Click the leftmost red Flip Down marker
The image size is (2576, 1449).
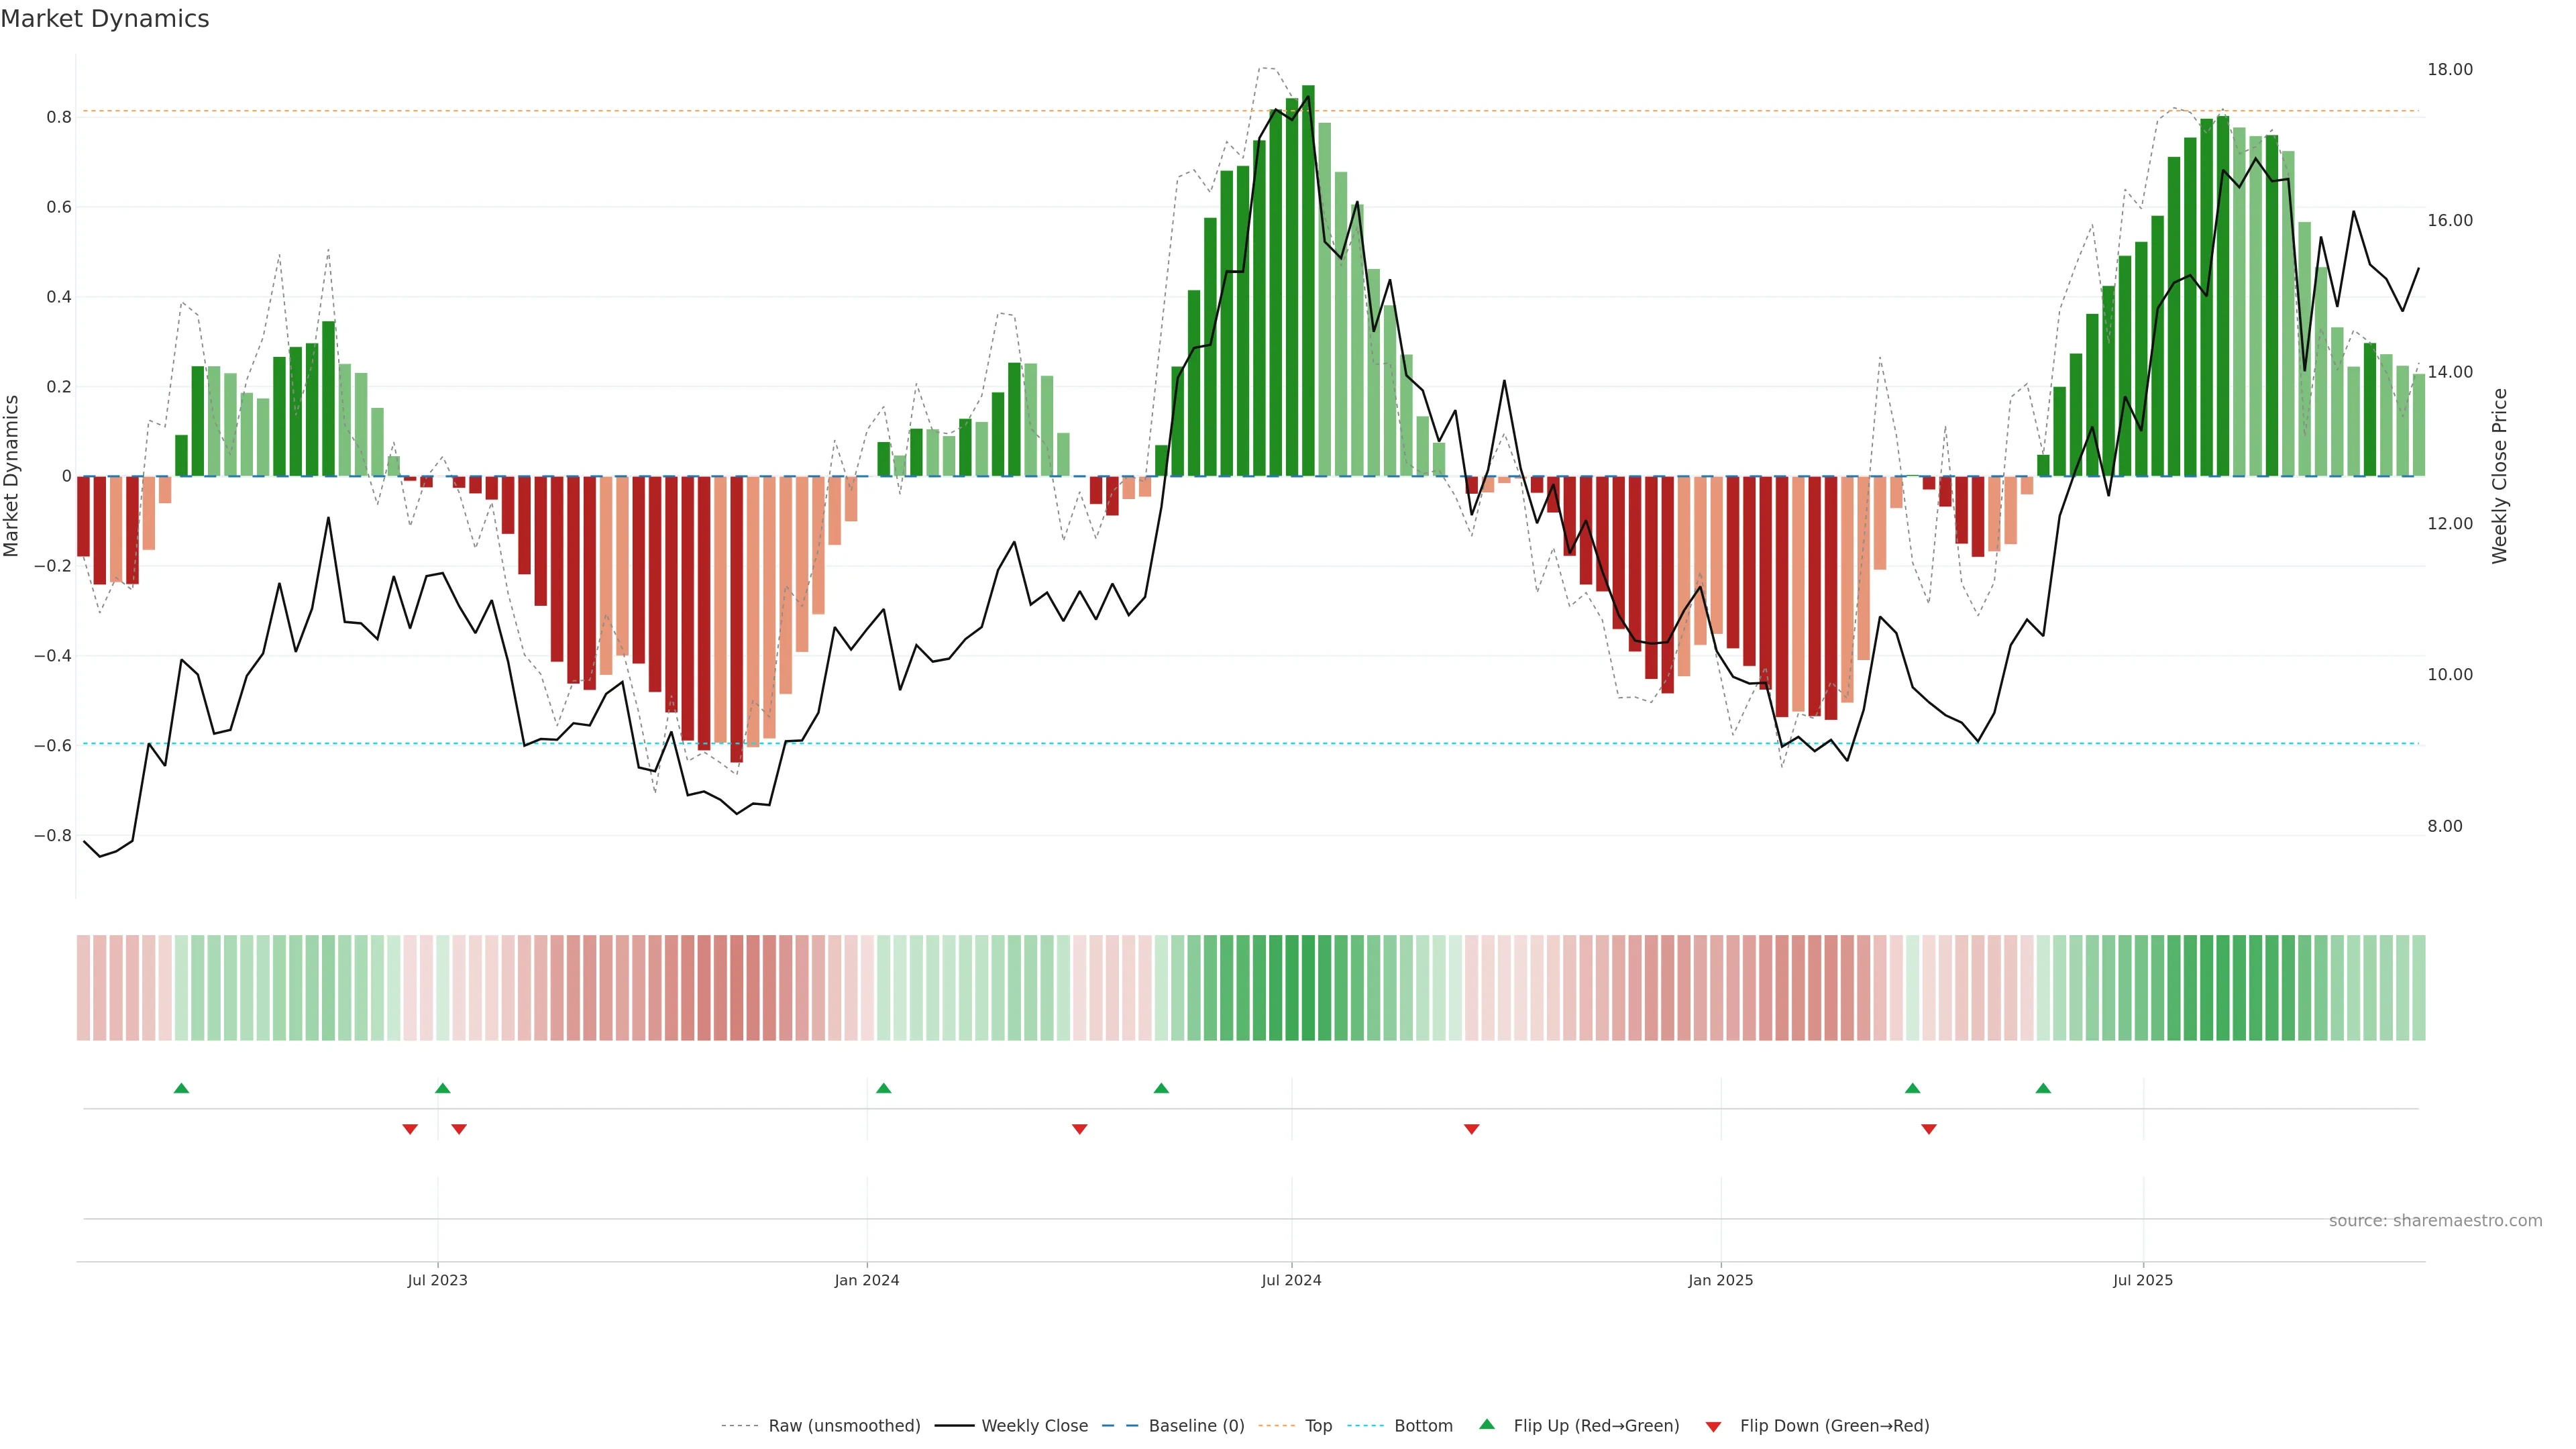410,1129
